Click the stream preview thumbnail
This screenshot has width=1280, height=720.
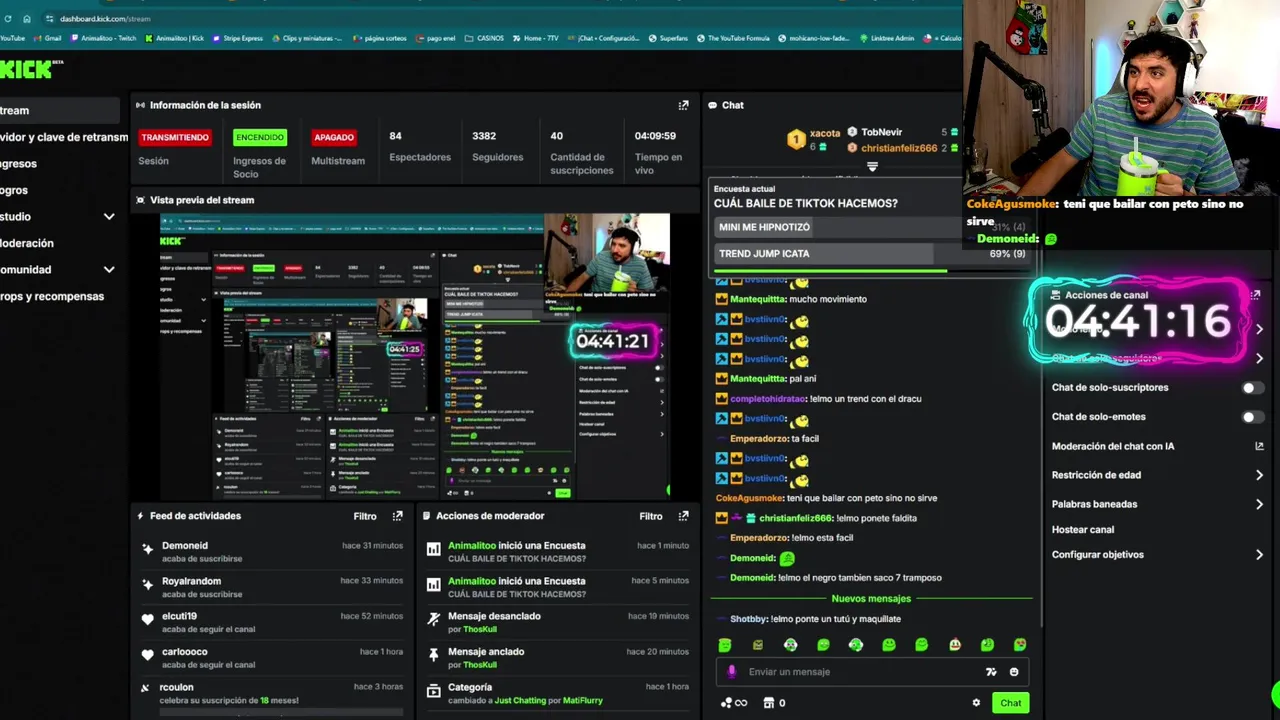415,356
